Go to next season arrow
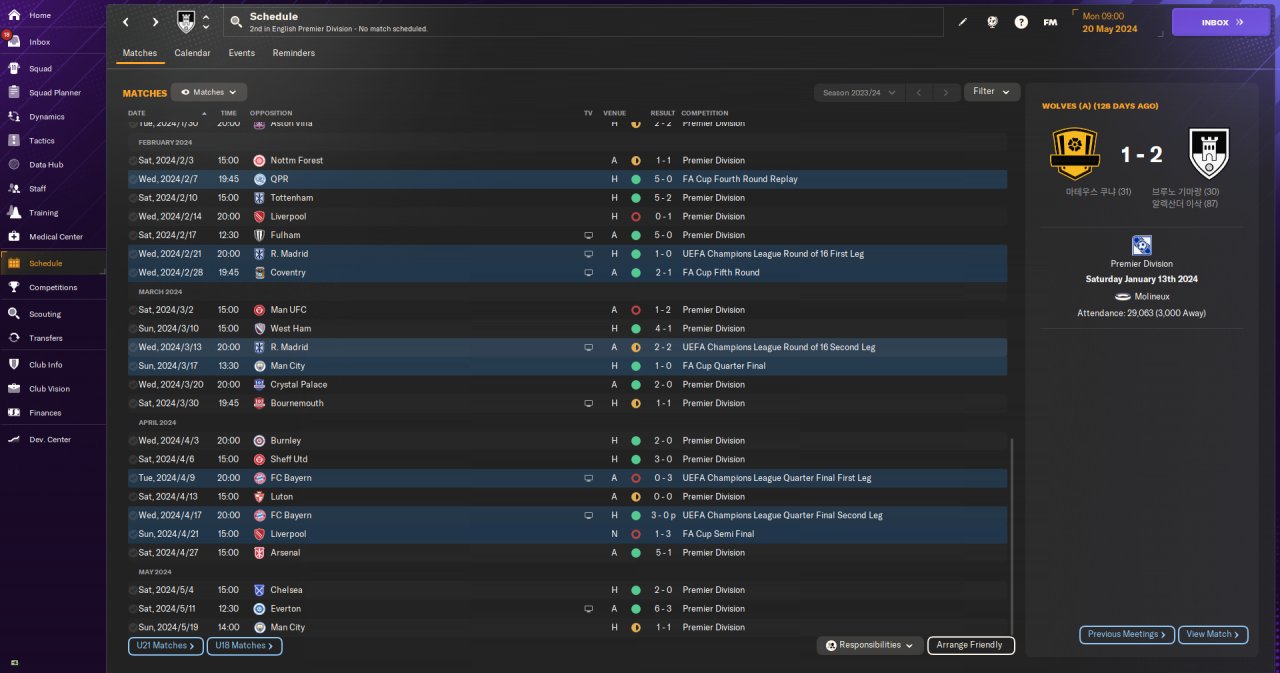The height and width of the screenshot is (673, 1280). click(946, 92)
